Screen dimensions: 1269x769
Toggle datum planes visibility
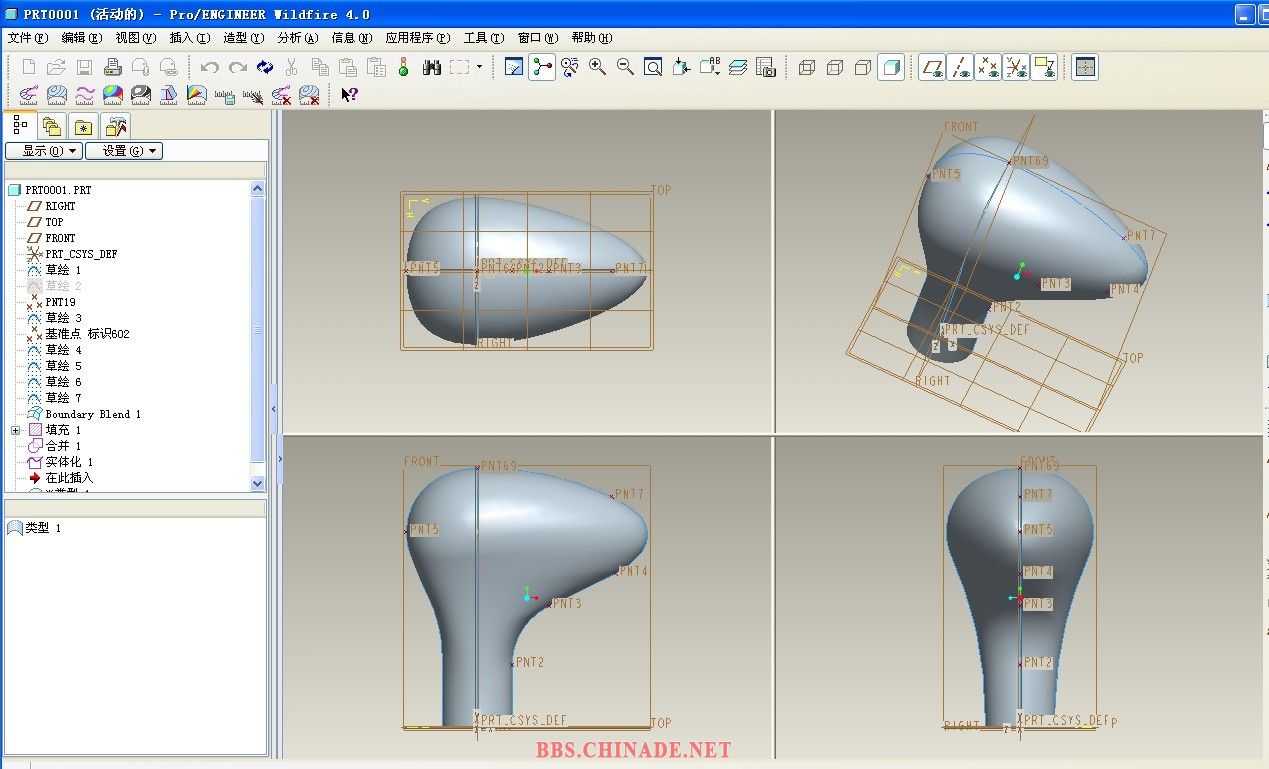pos(933,67)
